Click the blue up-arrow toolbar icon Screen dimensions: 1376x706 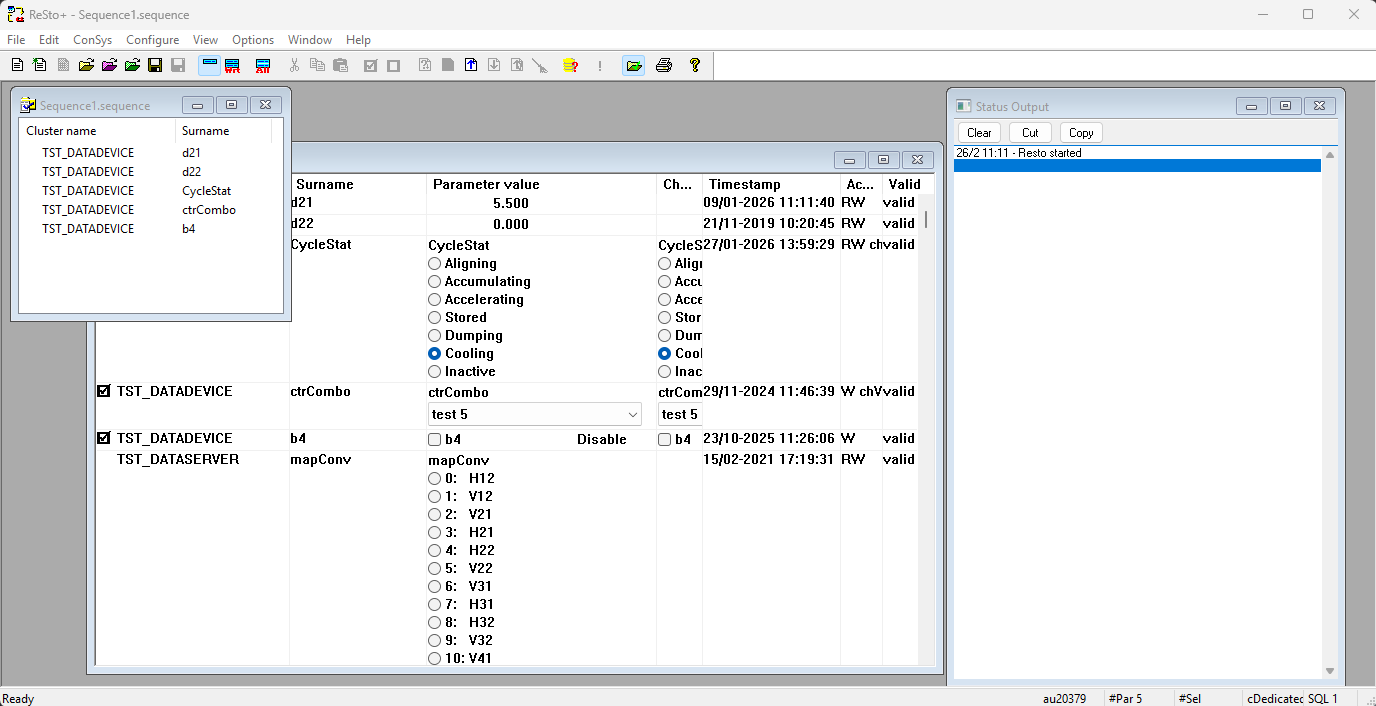[471, 66]
